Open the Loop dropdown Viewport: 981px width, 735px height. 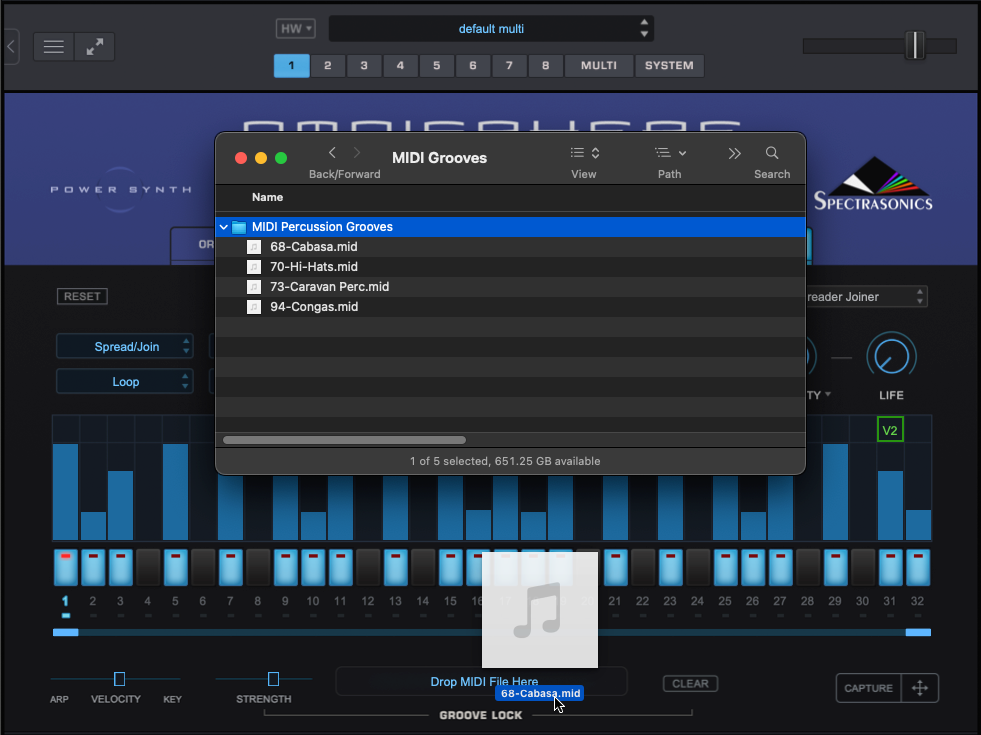tap(125, 382)
